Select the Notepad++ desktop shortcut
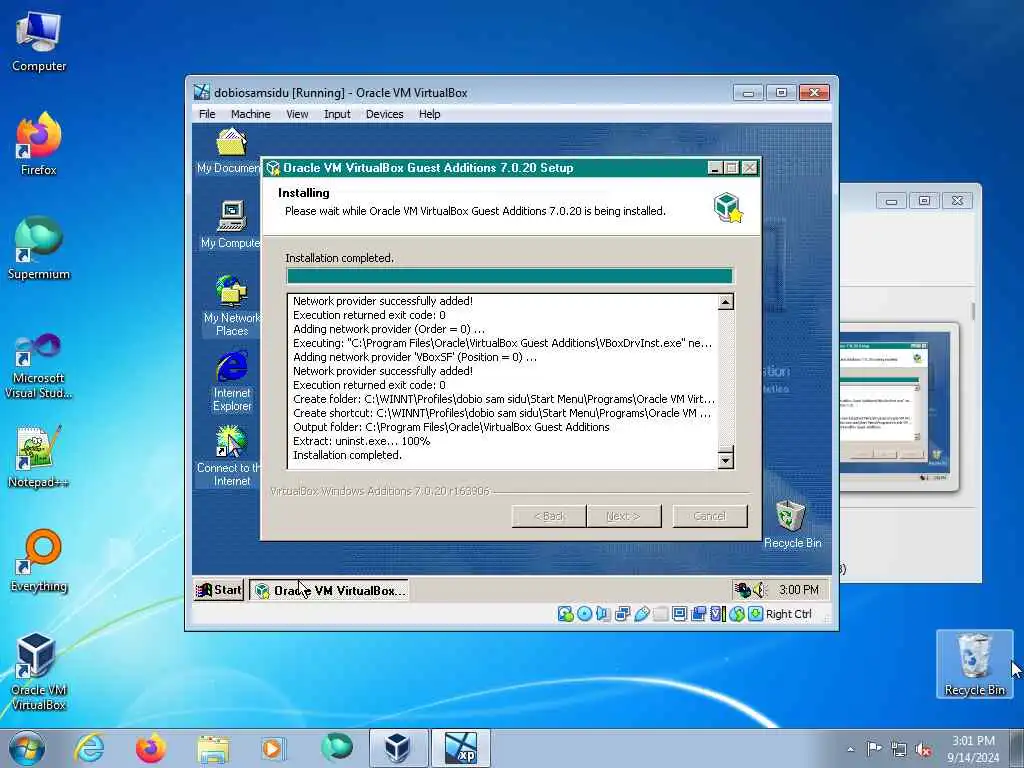Screen dimensions: 1024x768 [x=39, y=456]
